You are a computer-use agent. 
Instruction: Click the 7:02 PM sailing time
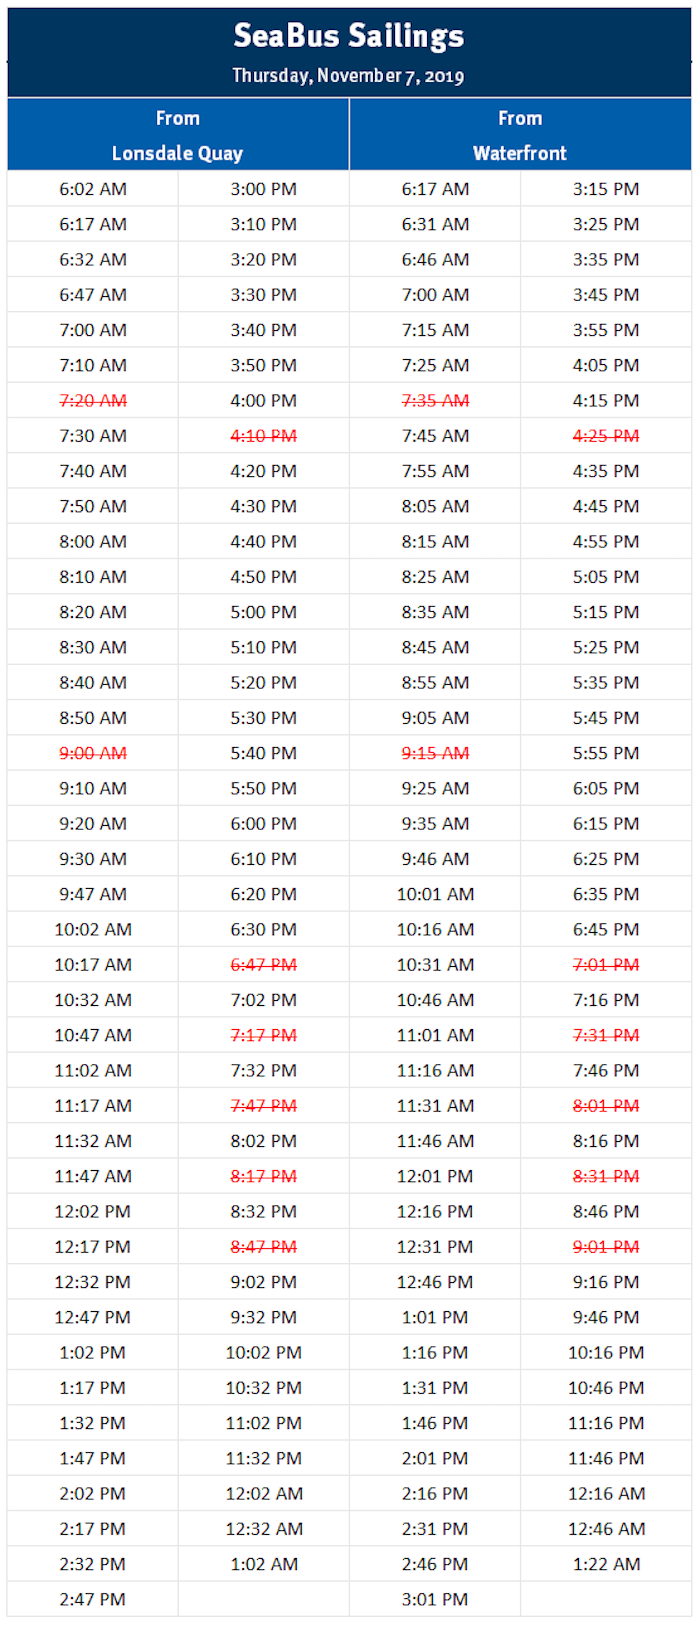[x=264, y=1000]
